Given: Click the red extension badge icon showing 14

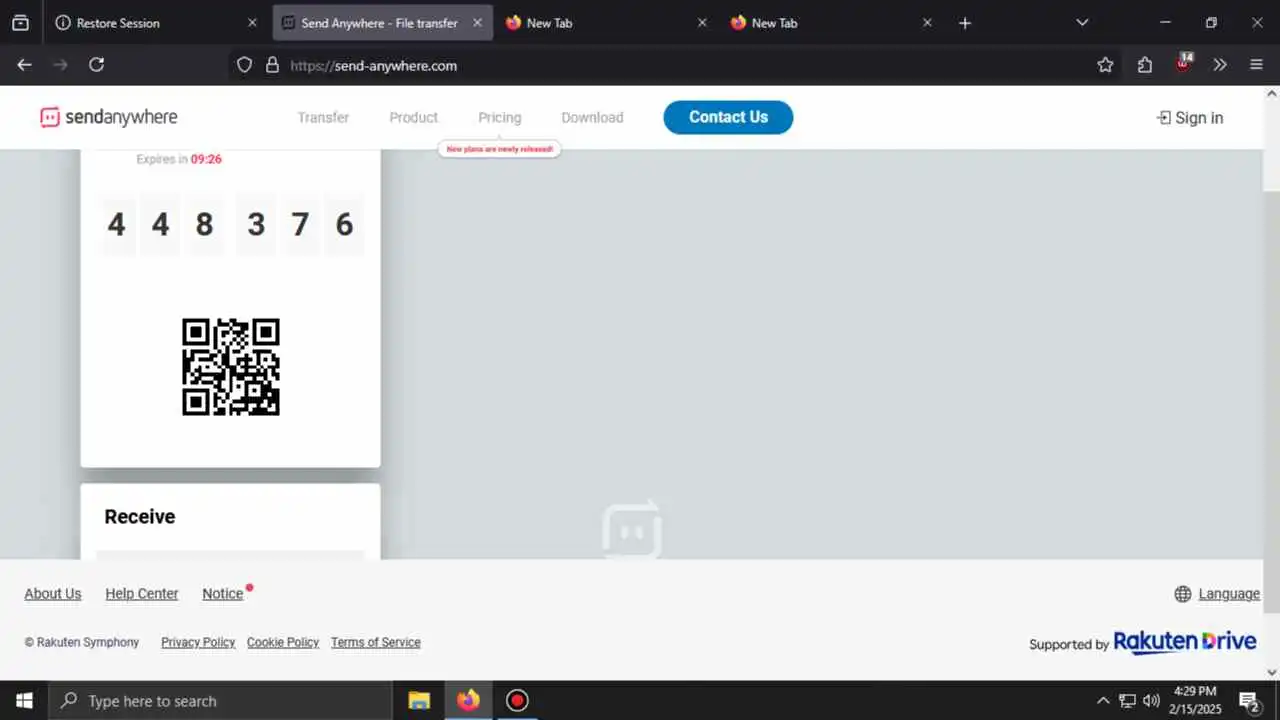Looking at the screenshot, I should pos(1183,63).
